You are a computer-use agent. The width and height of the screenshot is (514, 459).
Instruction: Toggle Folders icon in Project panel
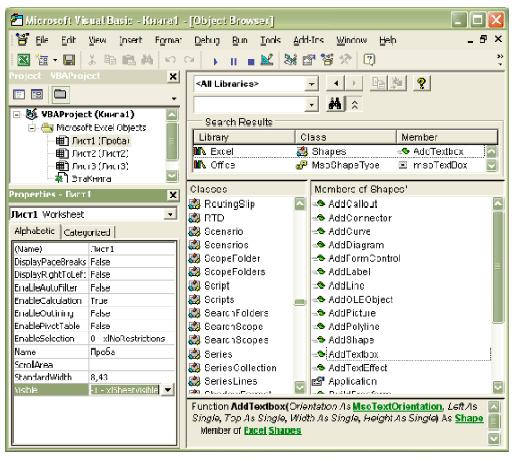tap(60, 94)
